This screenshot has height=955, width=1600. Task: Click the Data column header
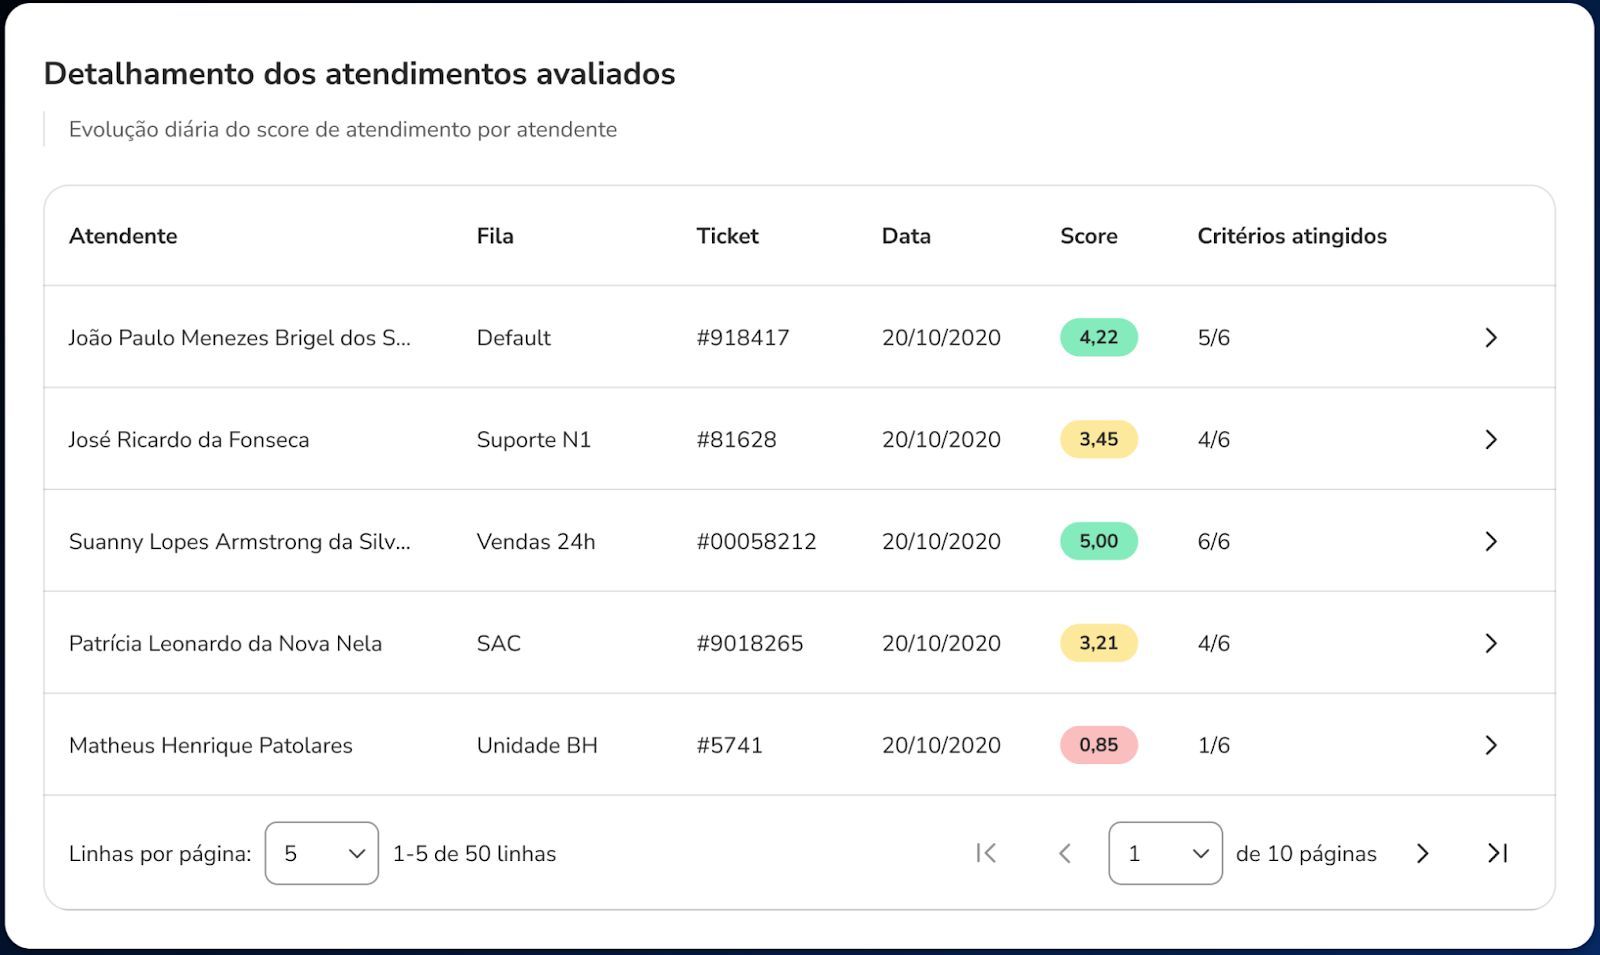pyautogui.click(x=906, y=236)
